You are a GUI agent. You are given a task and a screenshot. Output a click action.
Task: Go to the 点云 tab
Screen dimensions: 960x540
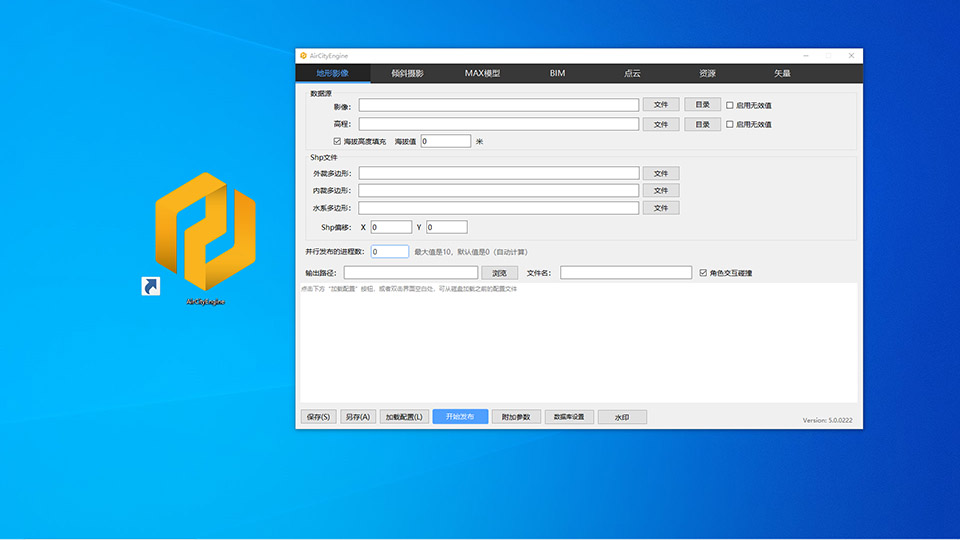click(x=632, y=73)
